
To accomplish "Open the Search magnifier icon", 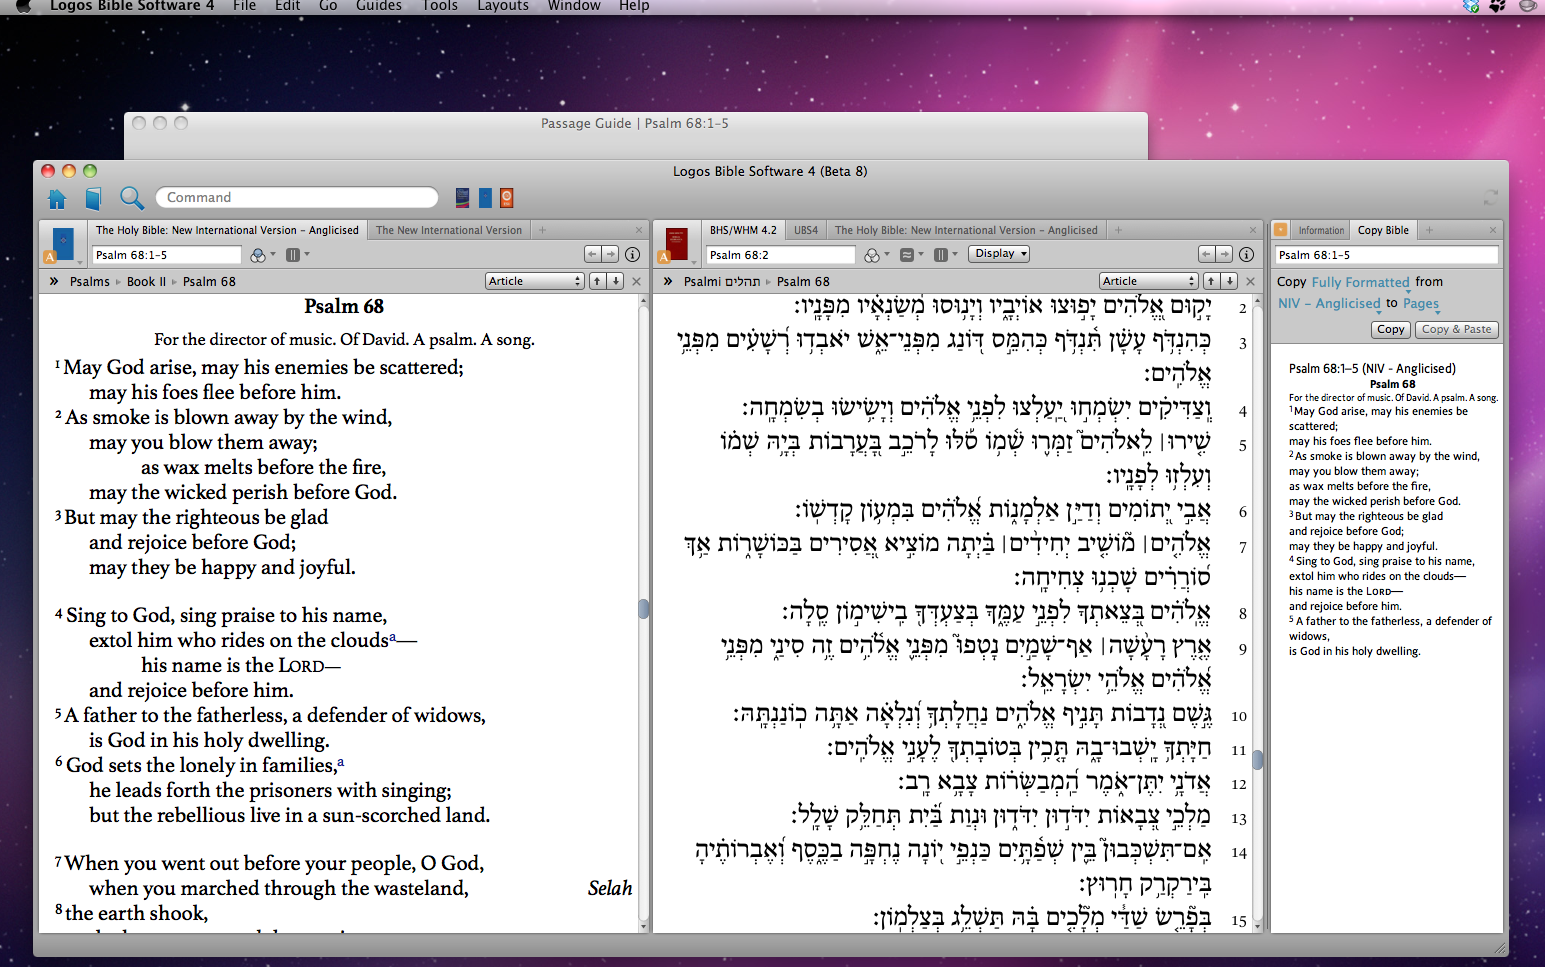I will [x=132, y=198].
